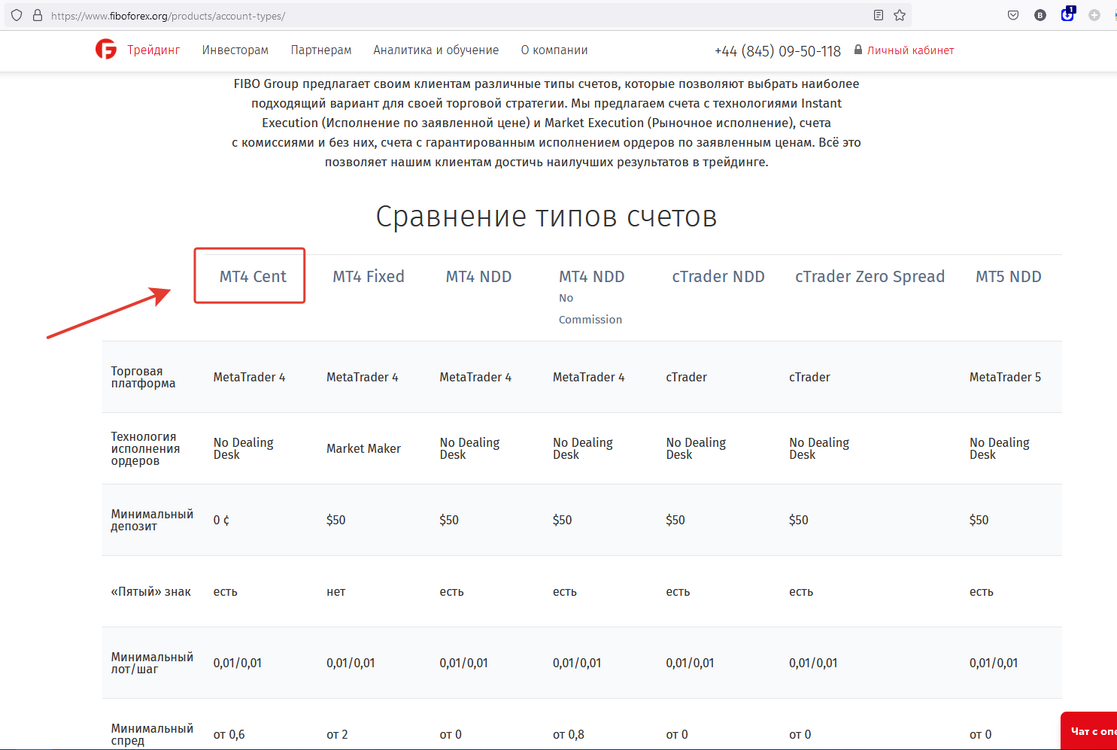Open the О компании menu
Viewport: 1117px width, 750px height.
(x=554, y=50)
